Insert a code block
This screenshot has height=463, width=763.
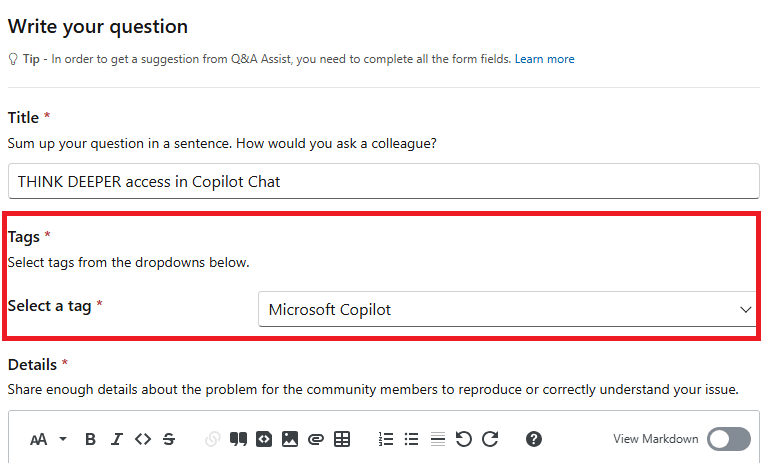coord(264,439)
